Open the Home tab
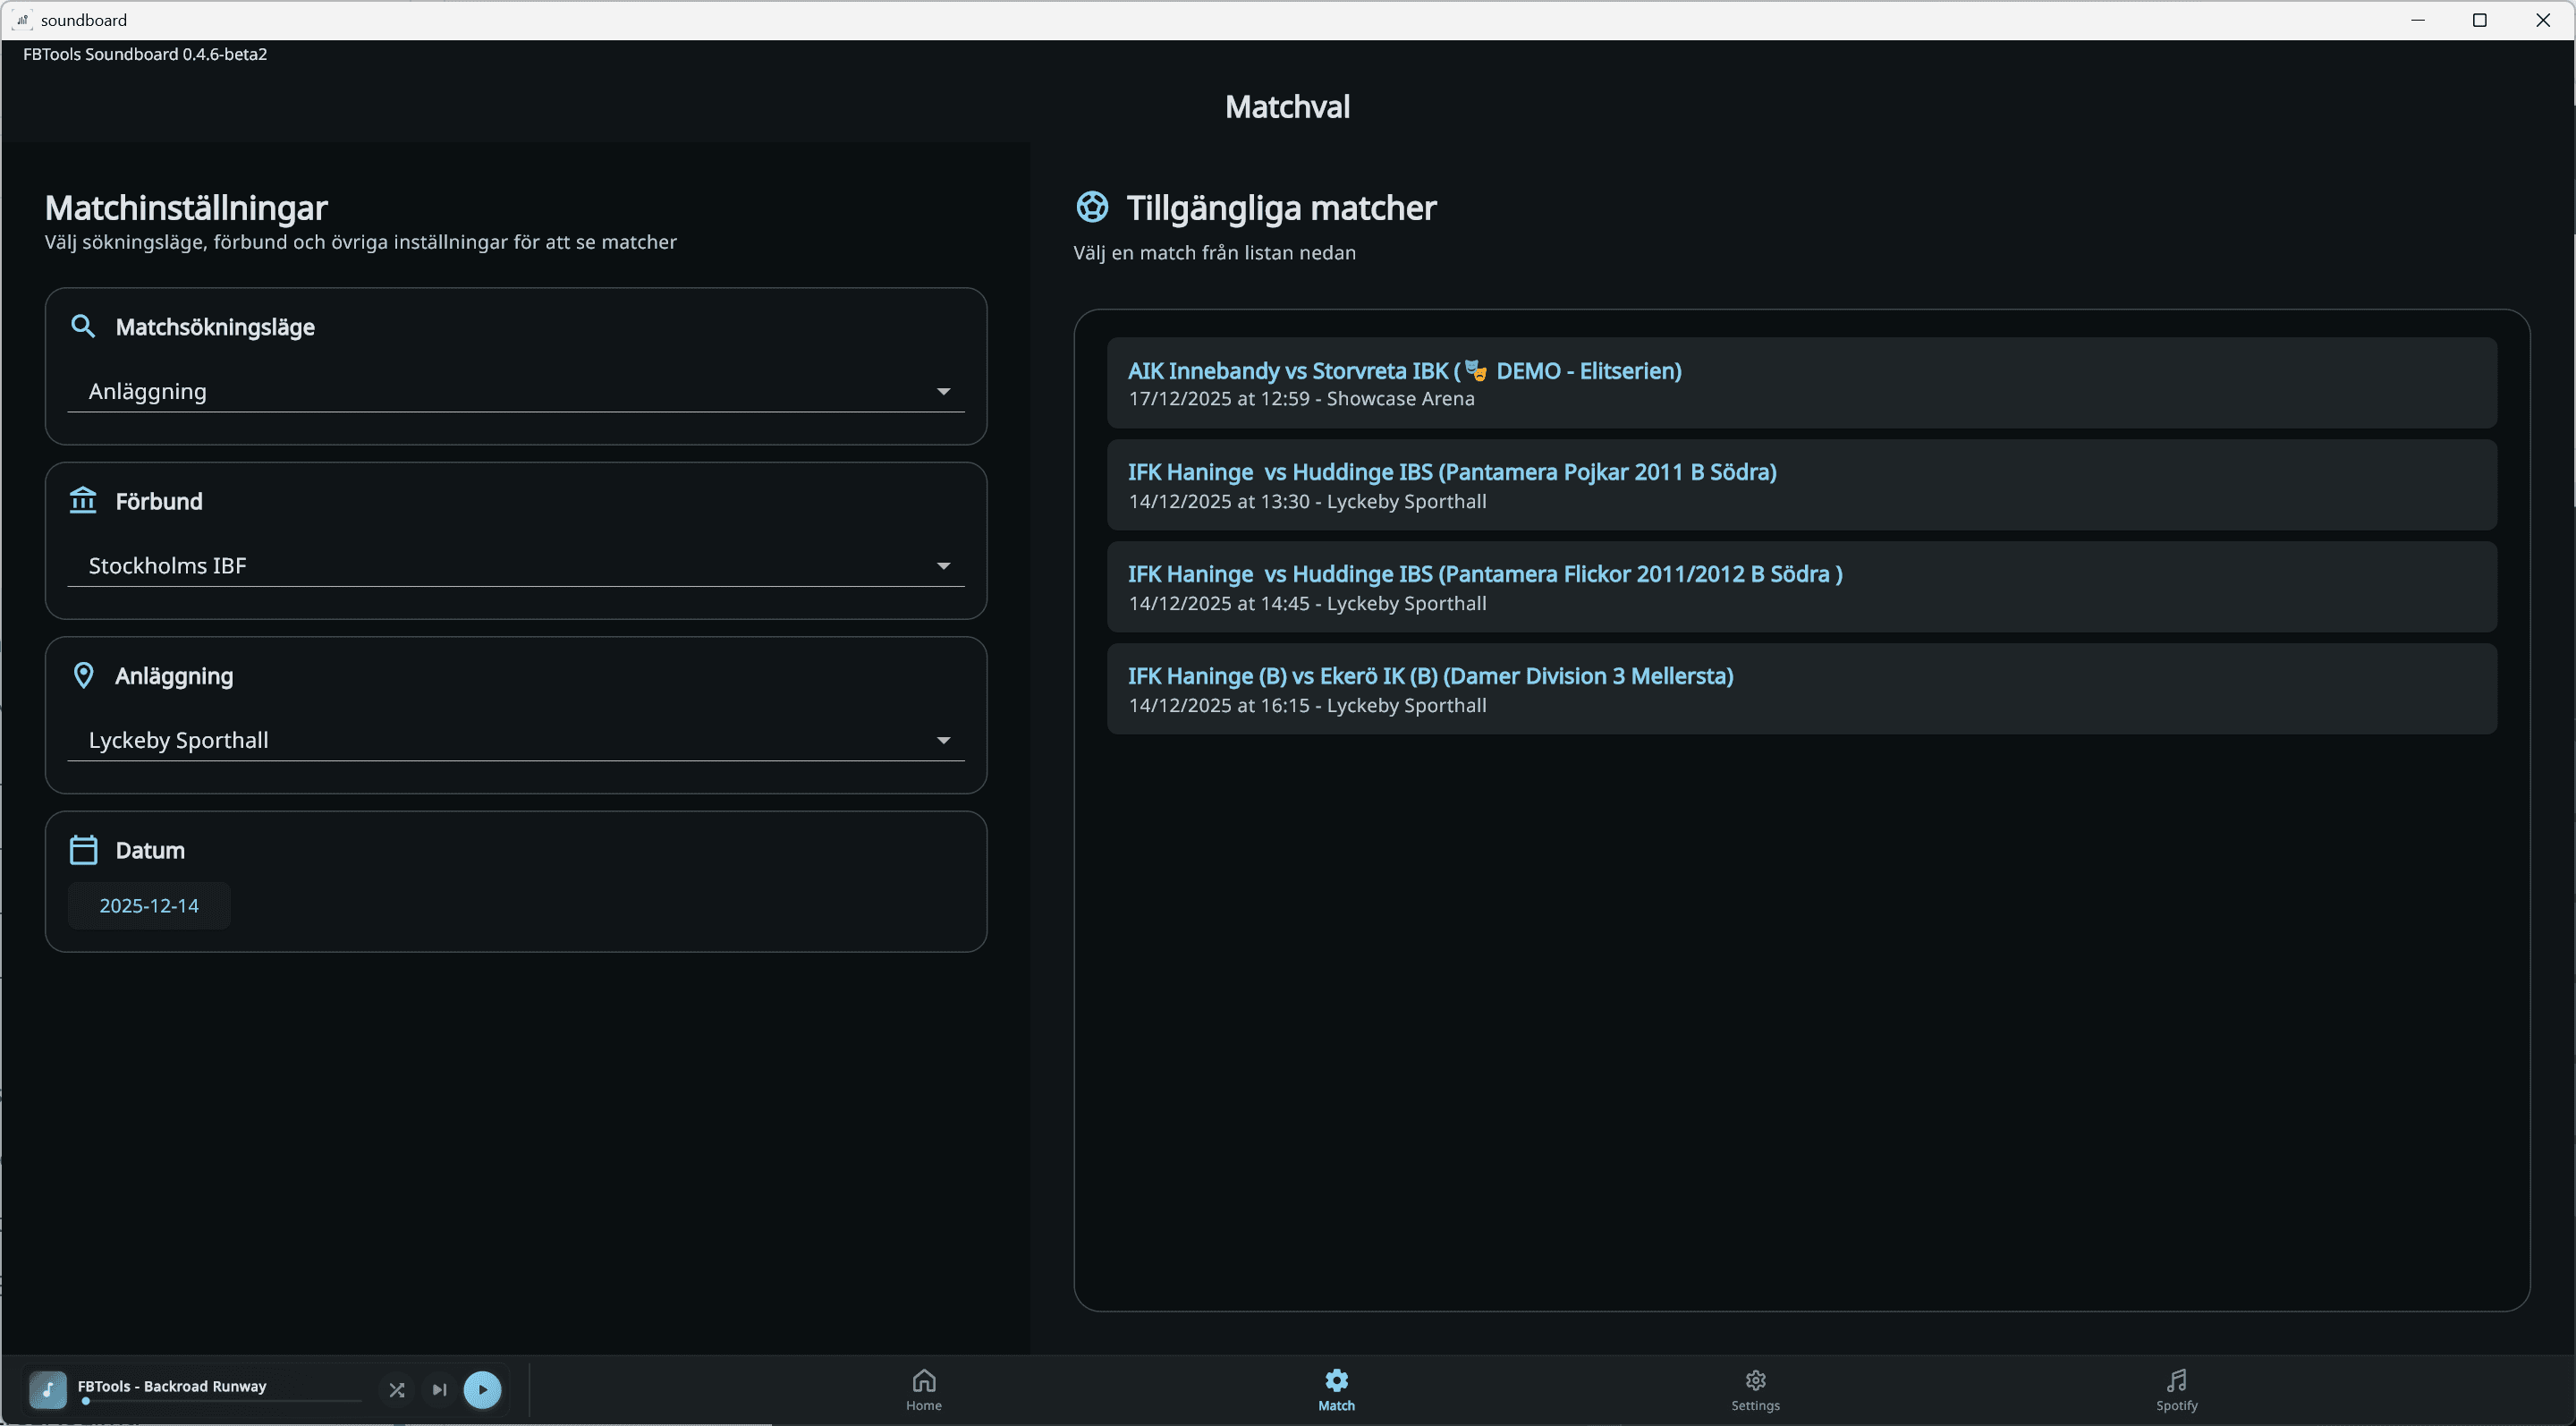This screenshot has height=1426, width=2576. pyautogui.click(x=923, y=1389)
